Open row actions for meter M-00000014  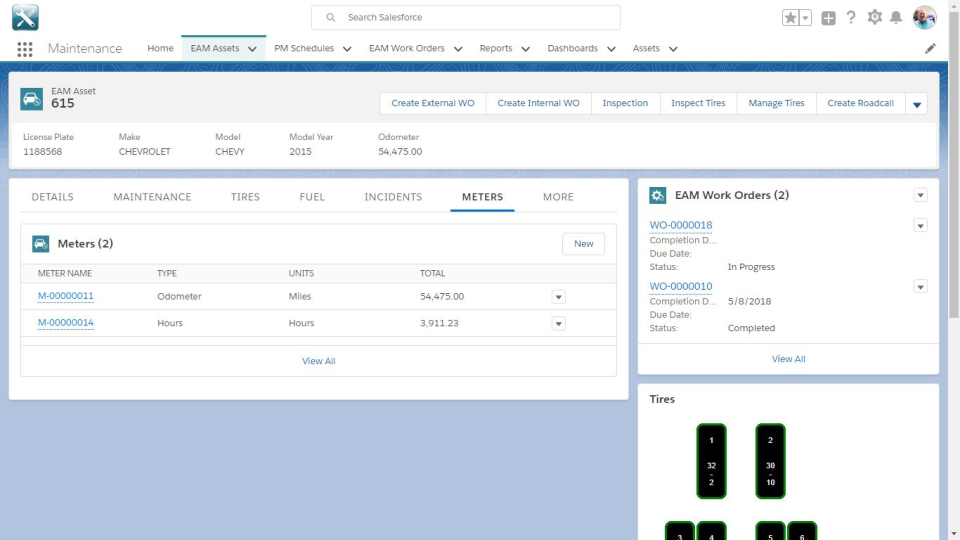(558, 323)
